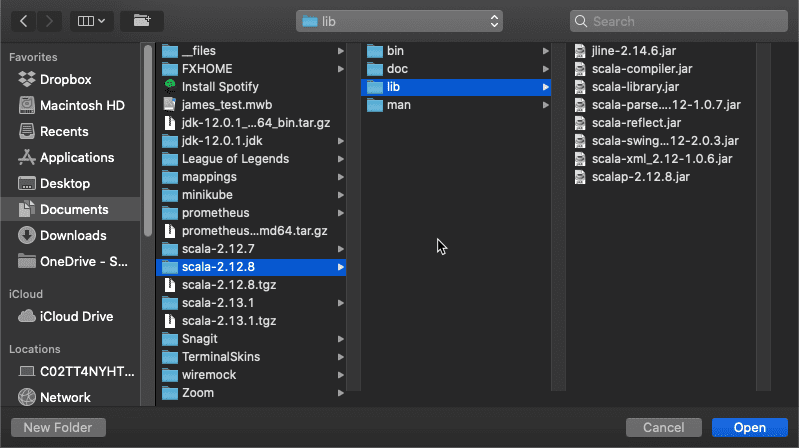This screenshot has width=799, height=448.
Task: Click the Open button
Action: 749,427
